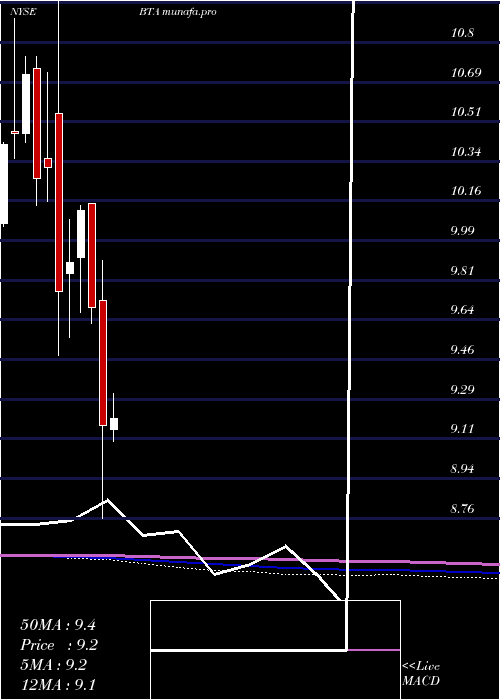
Task: Click the 10.51 price axis label
Action: (466, 112)
